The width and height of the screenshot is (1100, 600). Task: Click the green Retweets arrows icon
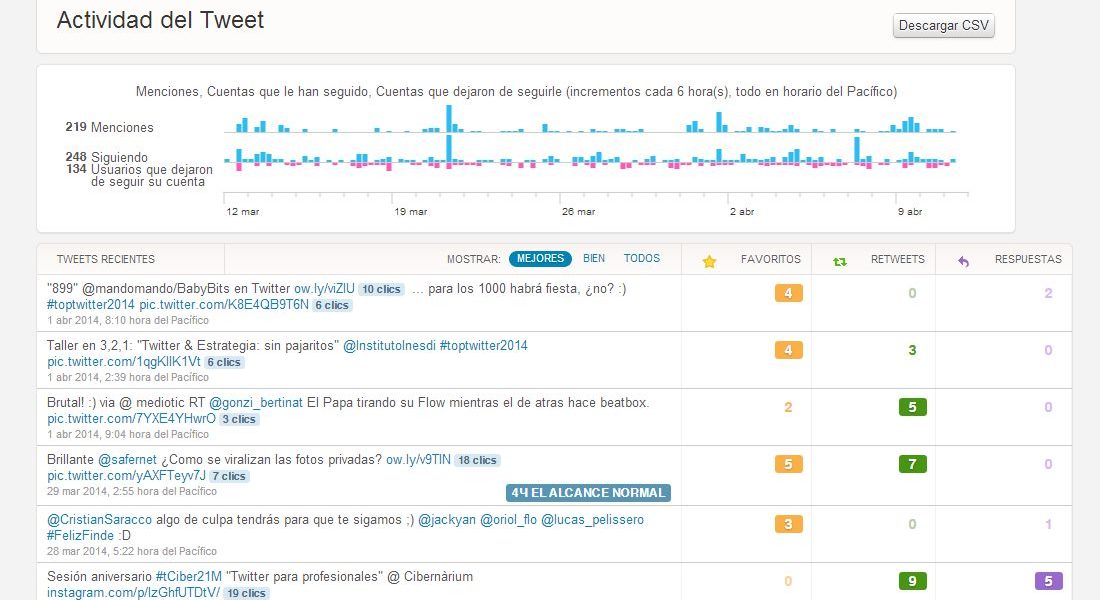click(840, 261)
